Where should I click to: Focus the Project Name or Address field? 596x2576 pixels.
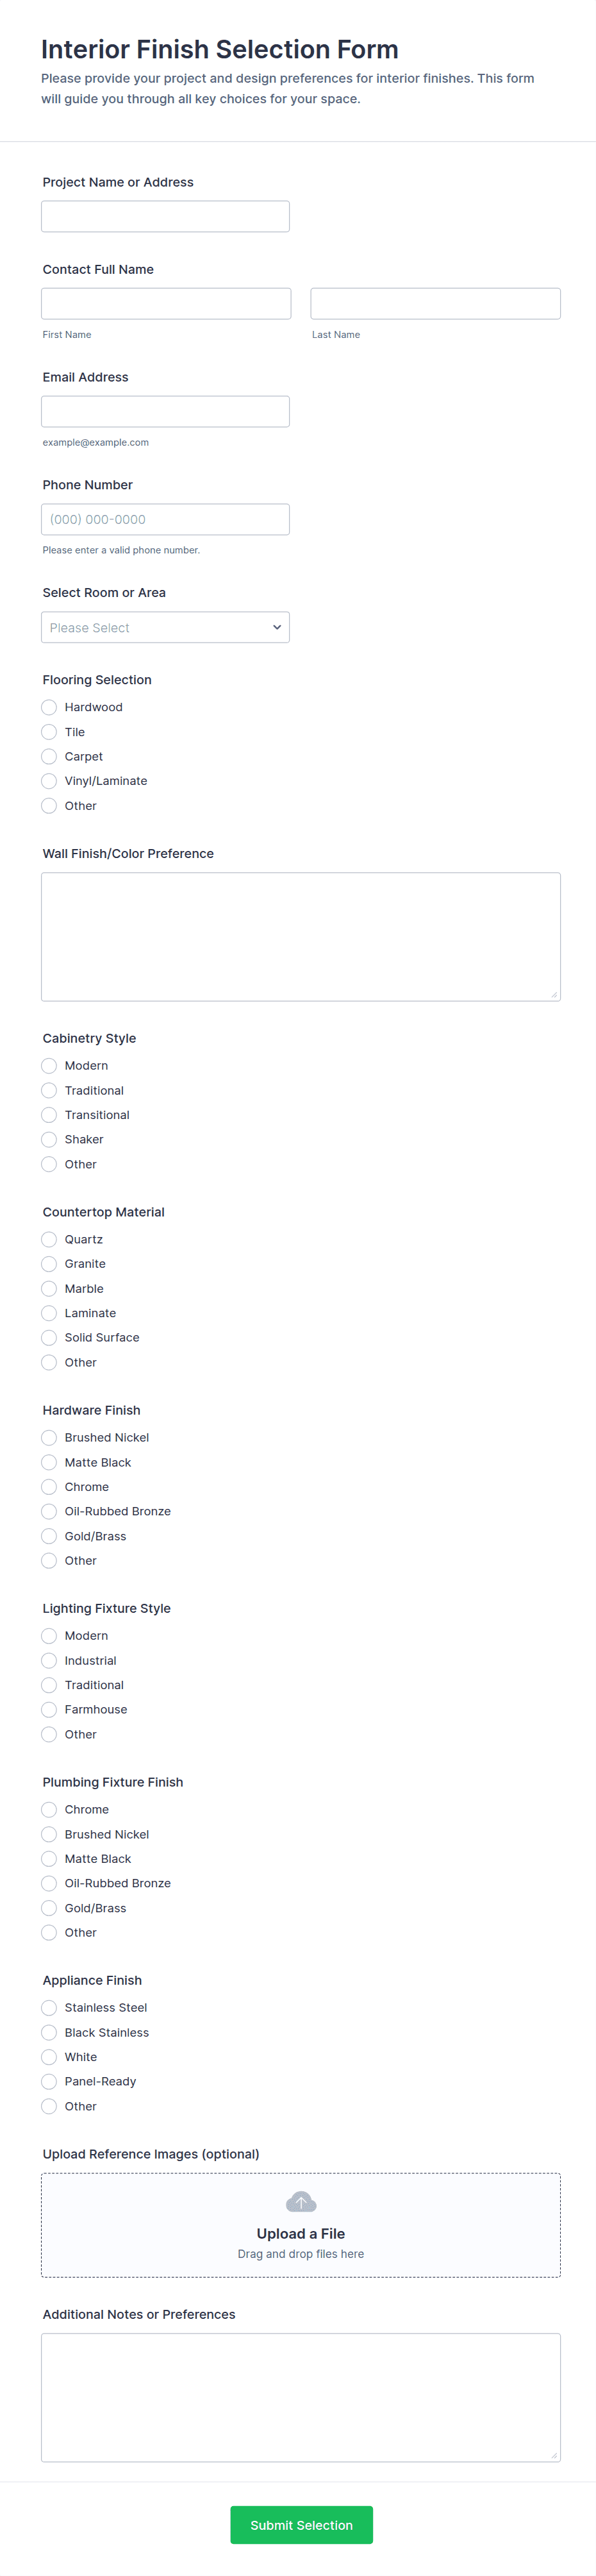tap(165, 216)
